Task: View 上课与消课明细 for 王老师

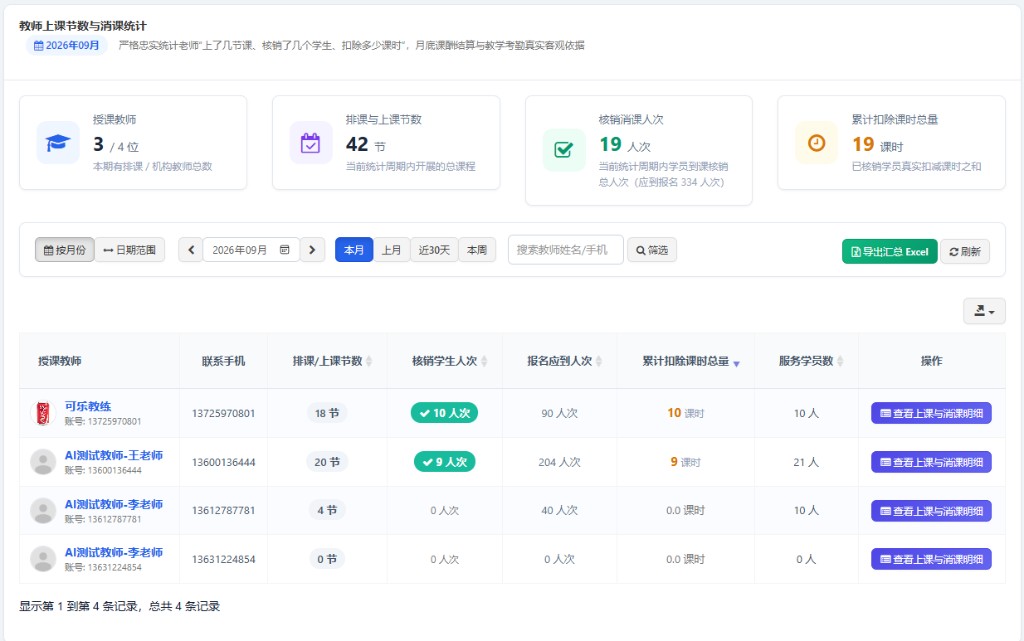Action: click(x=931, y=462)
